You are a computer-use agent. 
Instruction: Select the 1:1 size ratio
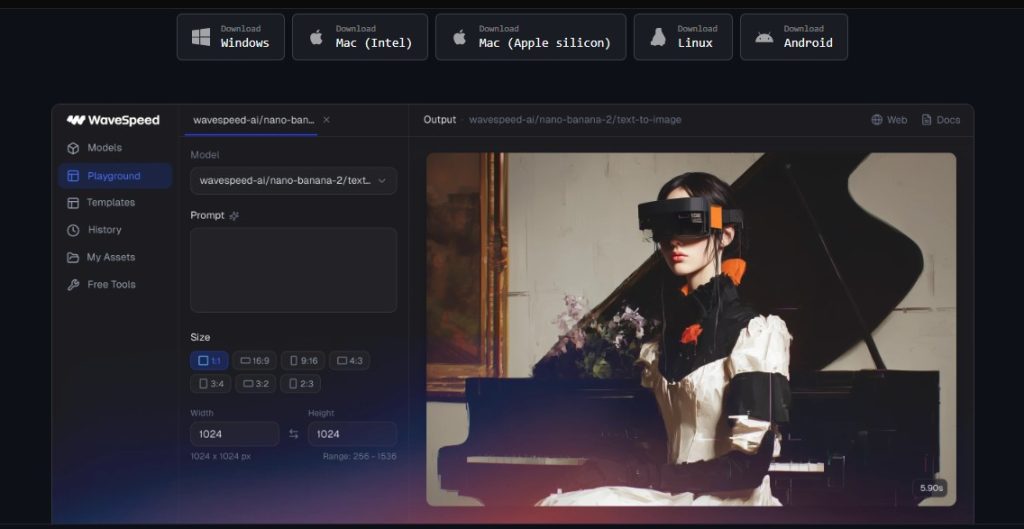(209, 361)
